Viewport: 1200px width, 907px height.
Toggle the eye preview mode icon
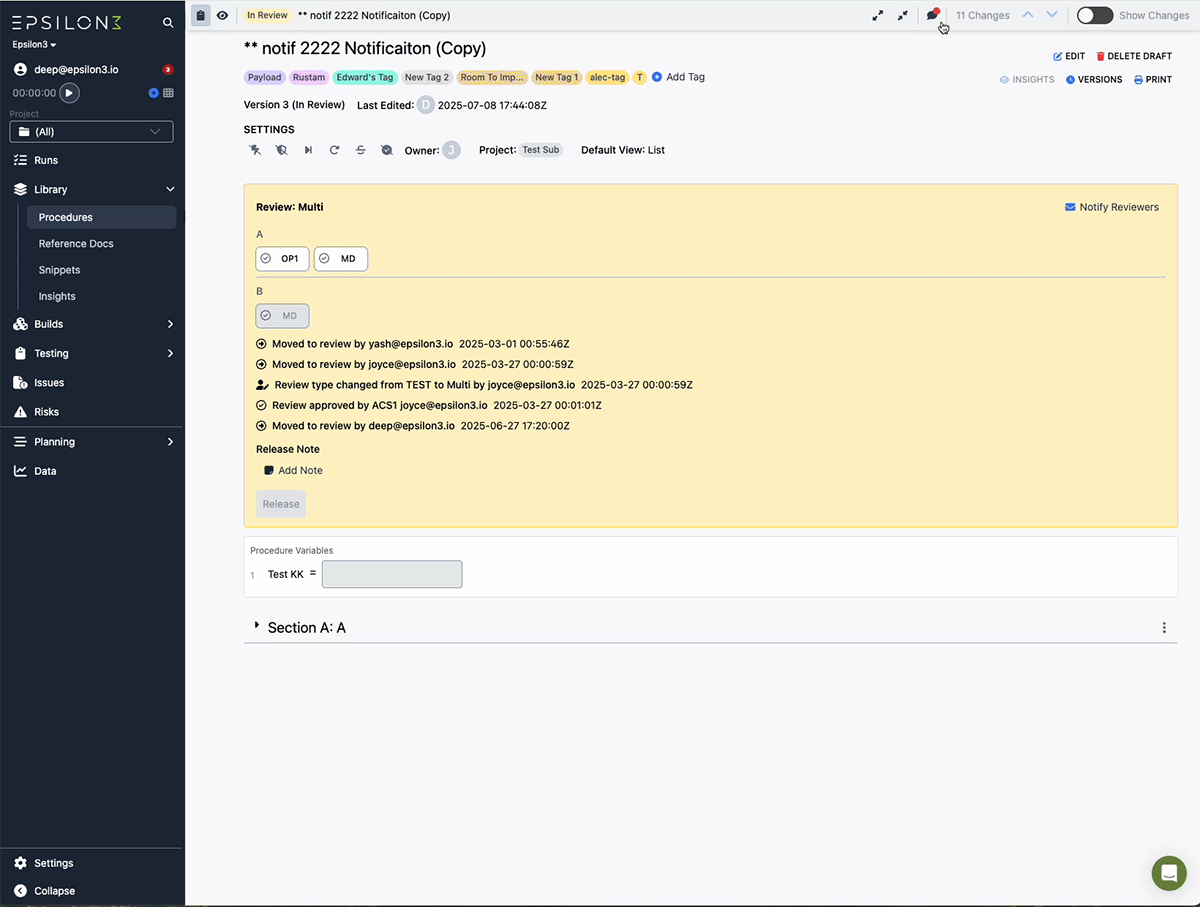[x=222, y=15]
